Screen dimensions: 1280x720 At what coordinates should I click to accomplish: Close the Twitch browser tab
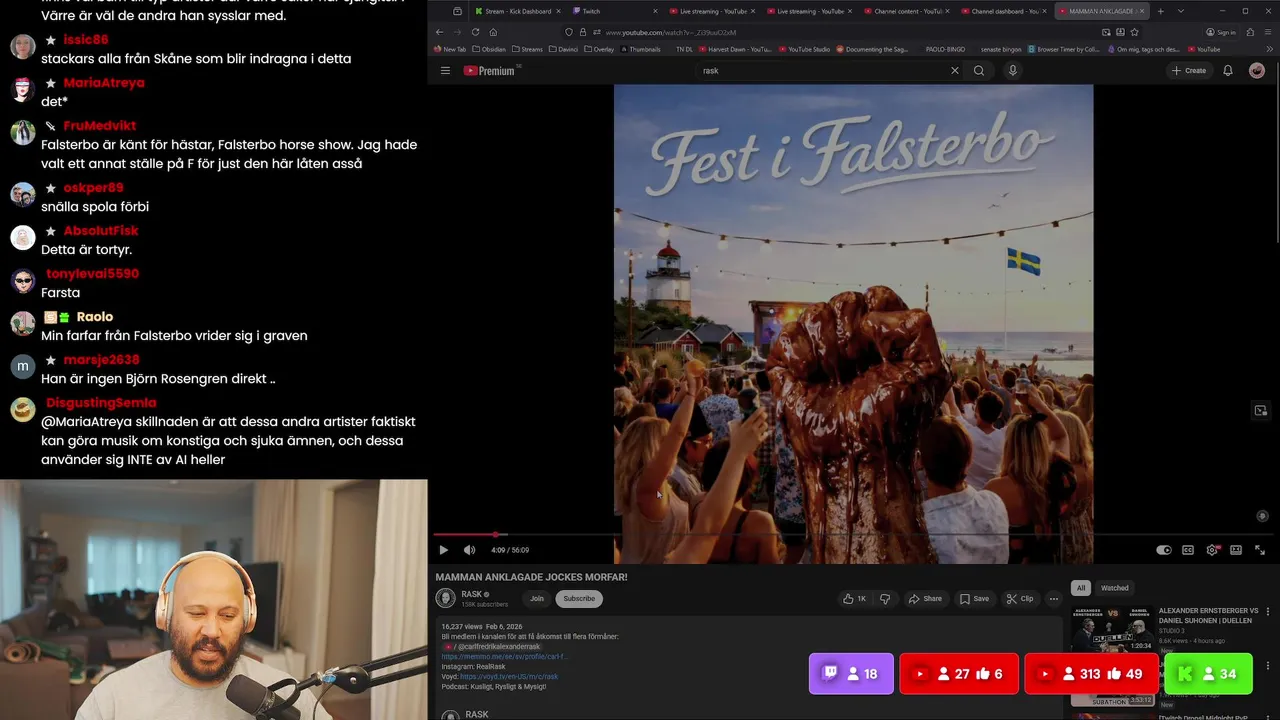[656, 11]
